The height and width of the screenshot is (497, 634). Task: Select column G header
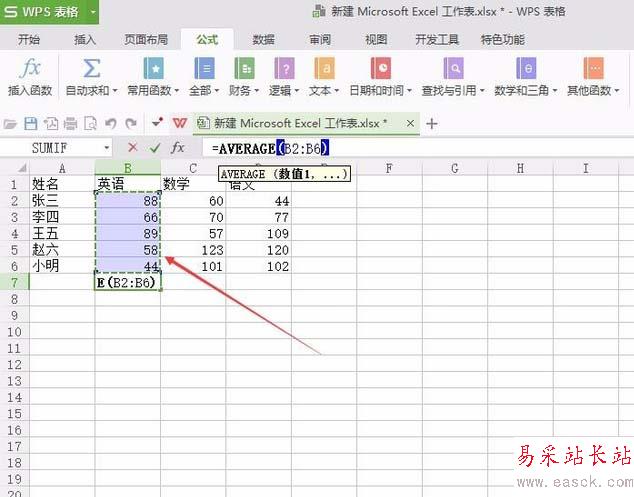click(455, 168)
